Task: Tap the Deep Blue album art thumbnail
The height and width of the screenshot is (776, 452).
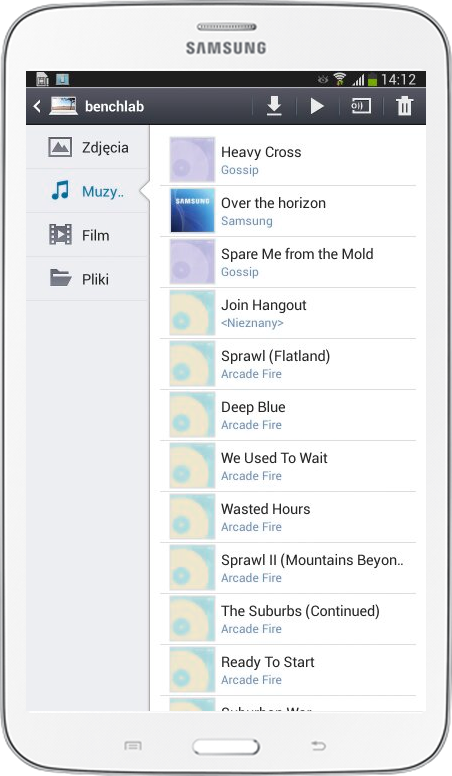Action: coord(192,415)
